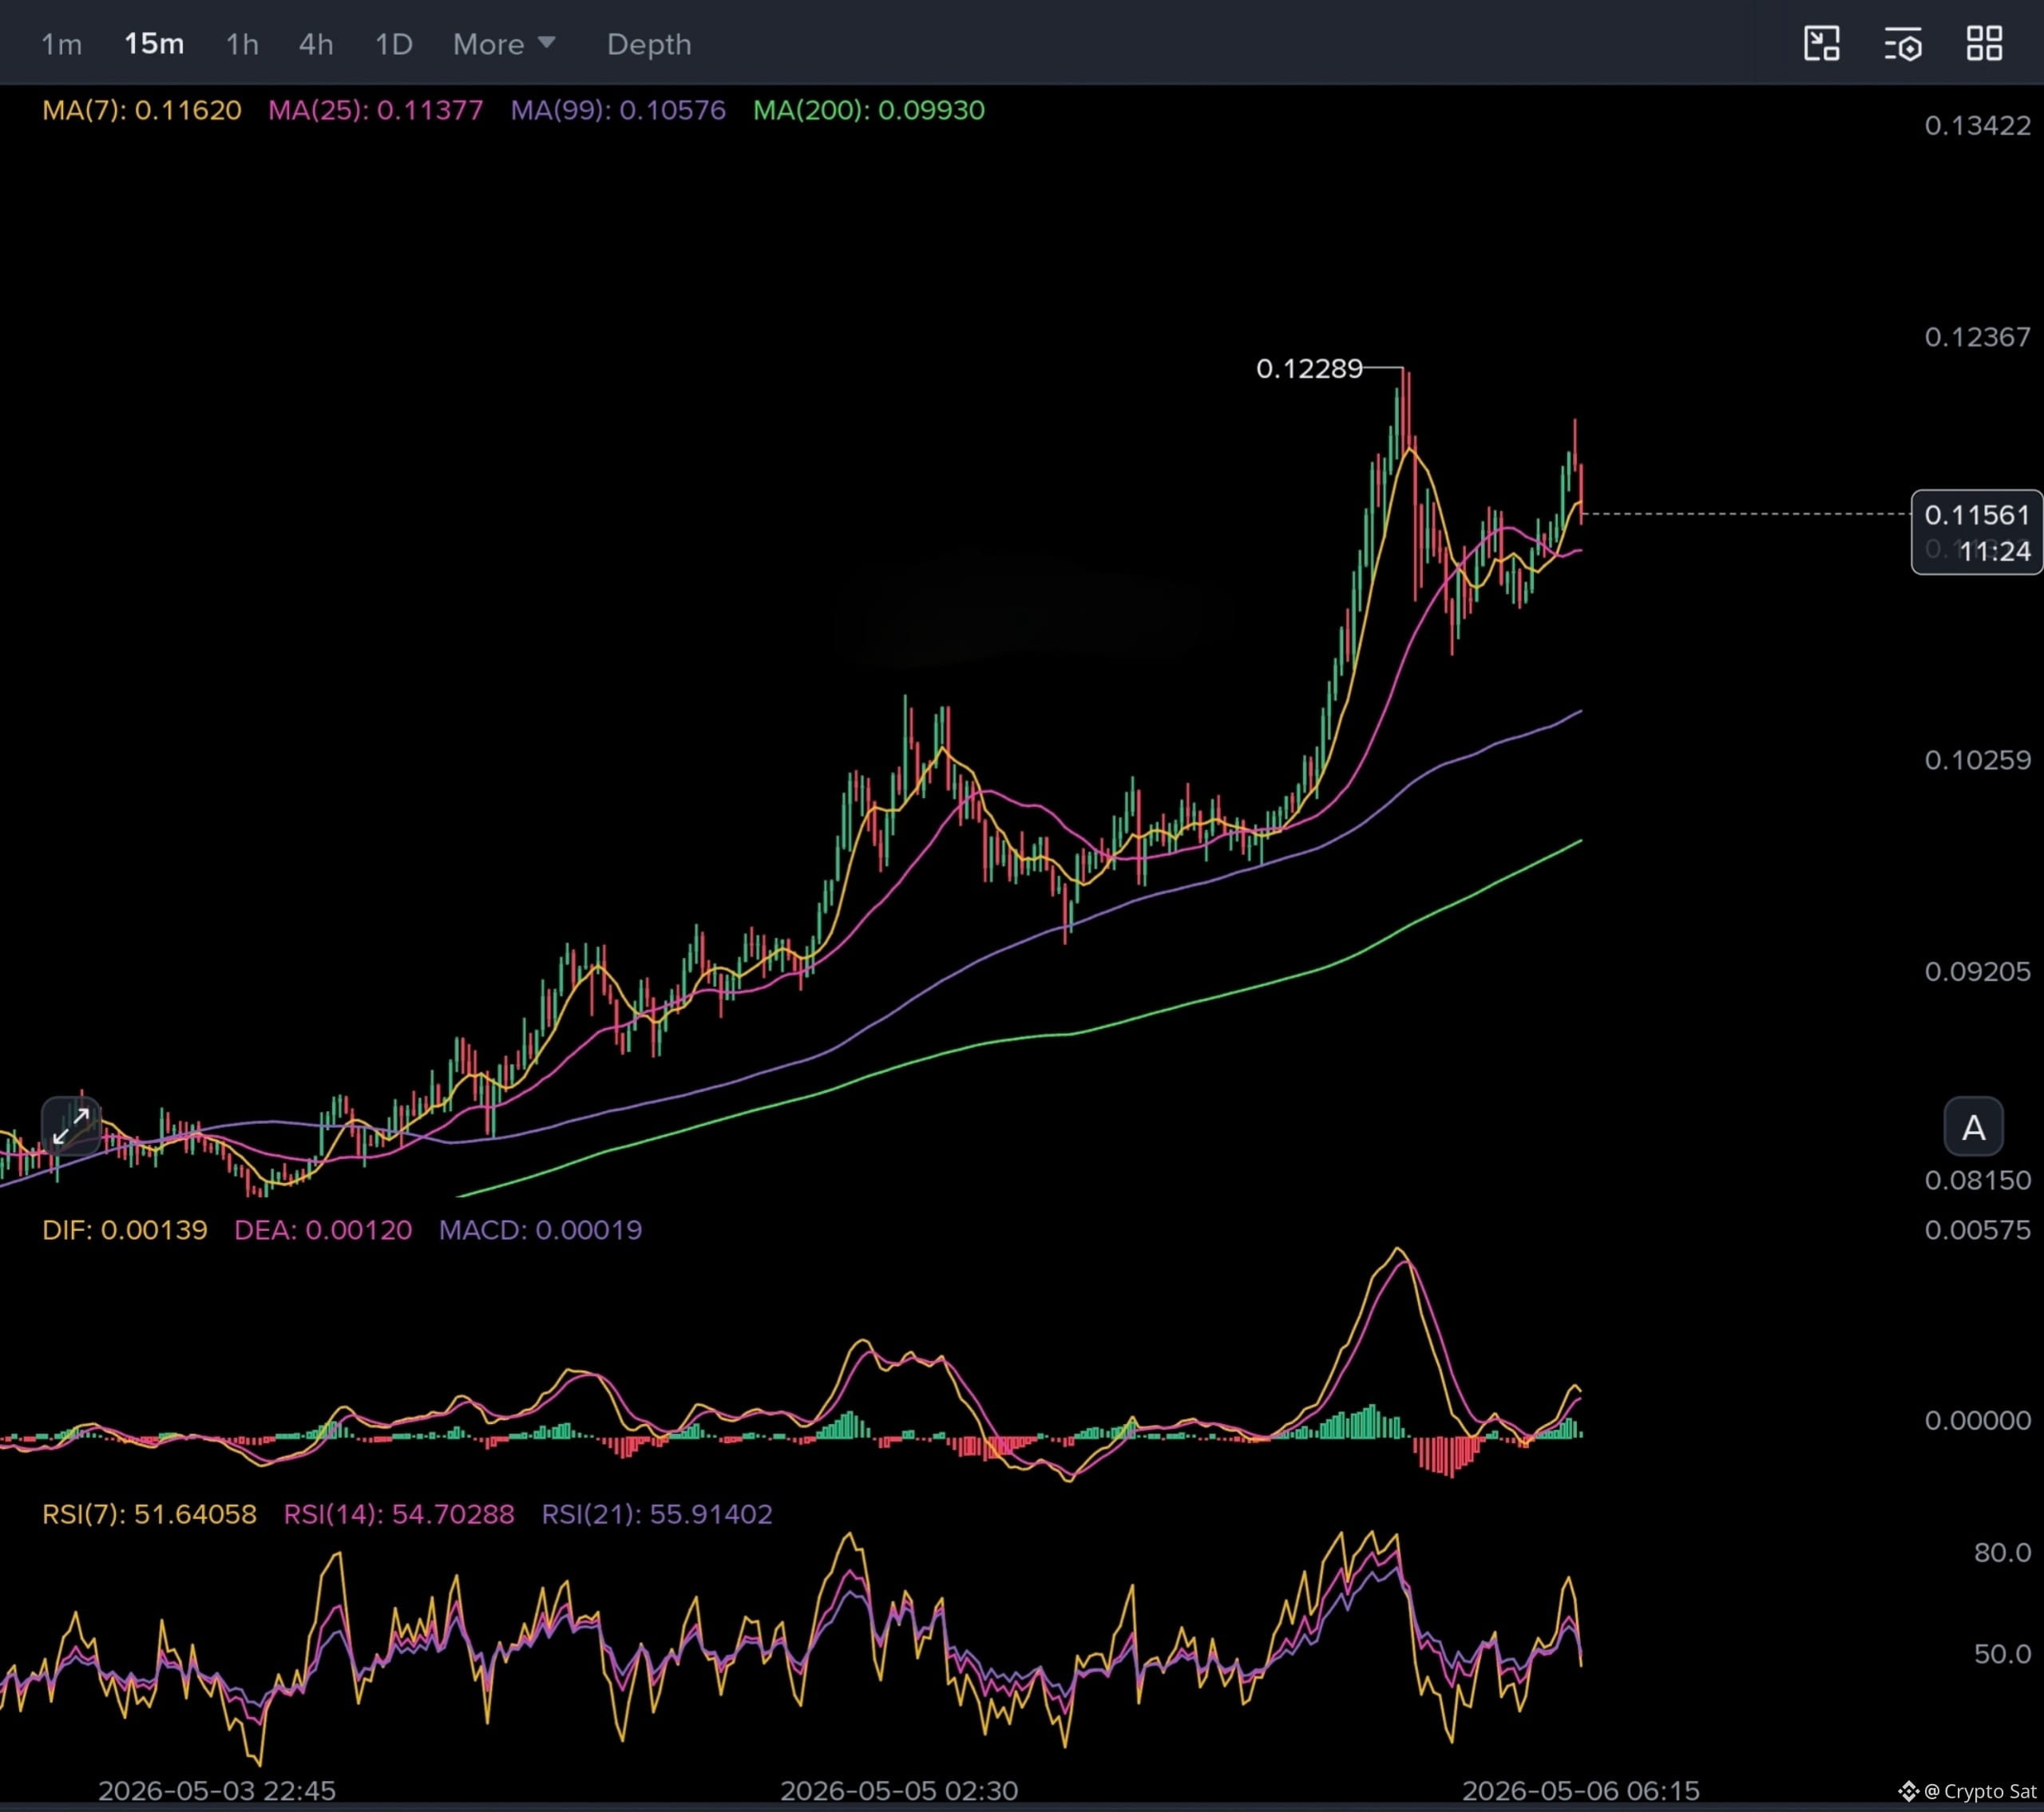Click the 80.0 RSI axis label
Image resolution: width=2044 pixels, height=1812 pixels.
[2002, 1552]
